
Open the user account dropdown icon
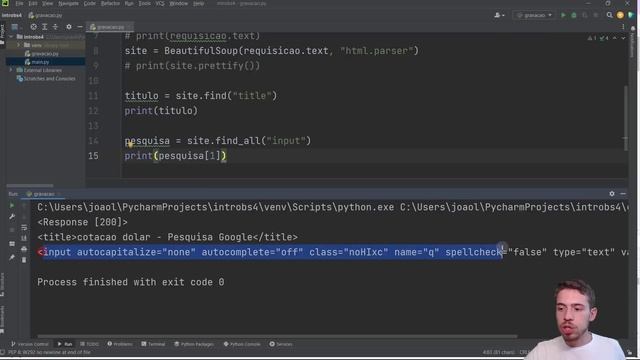(499, 15)
